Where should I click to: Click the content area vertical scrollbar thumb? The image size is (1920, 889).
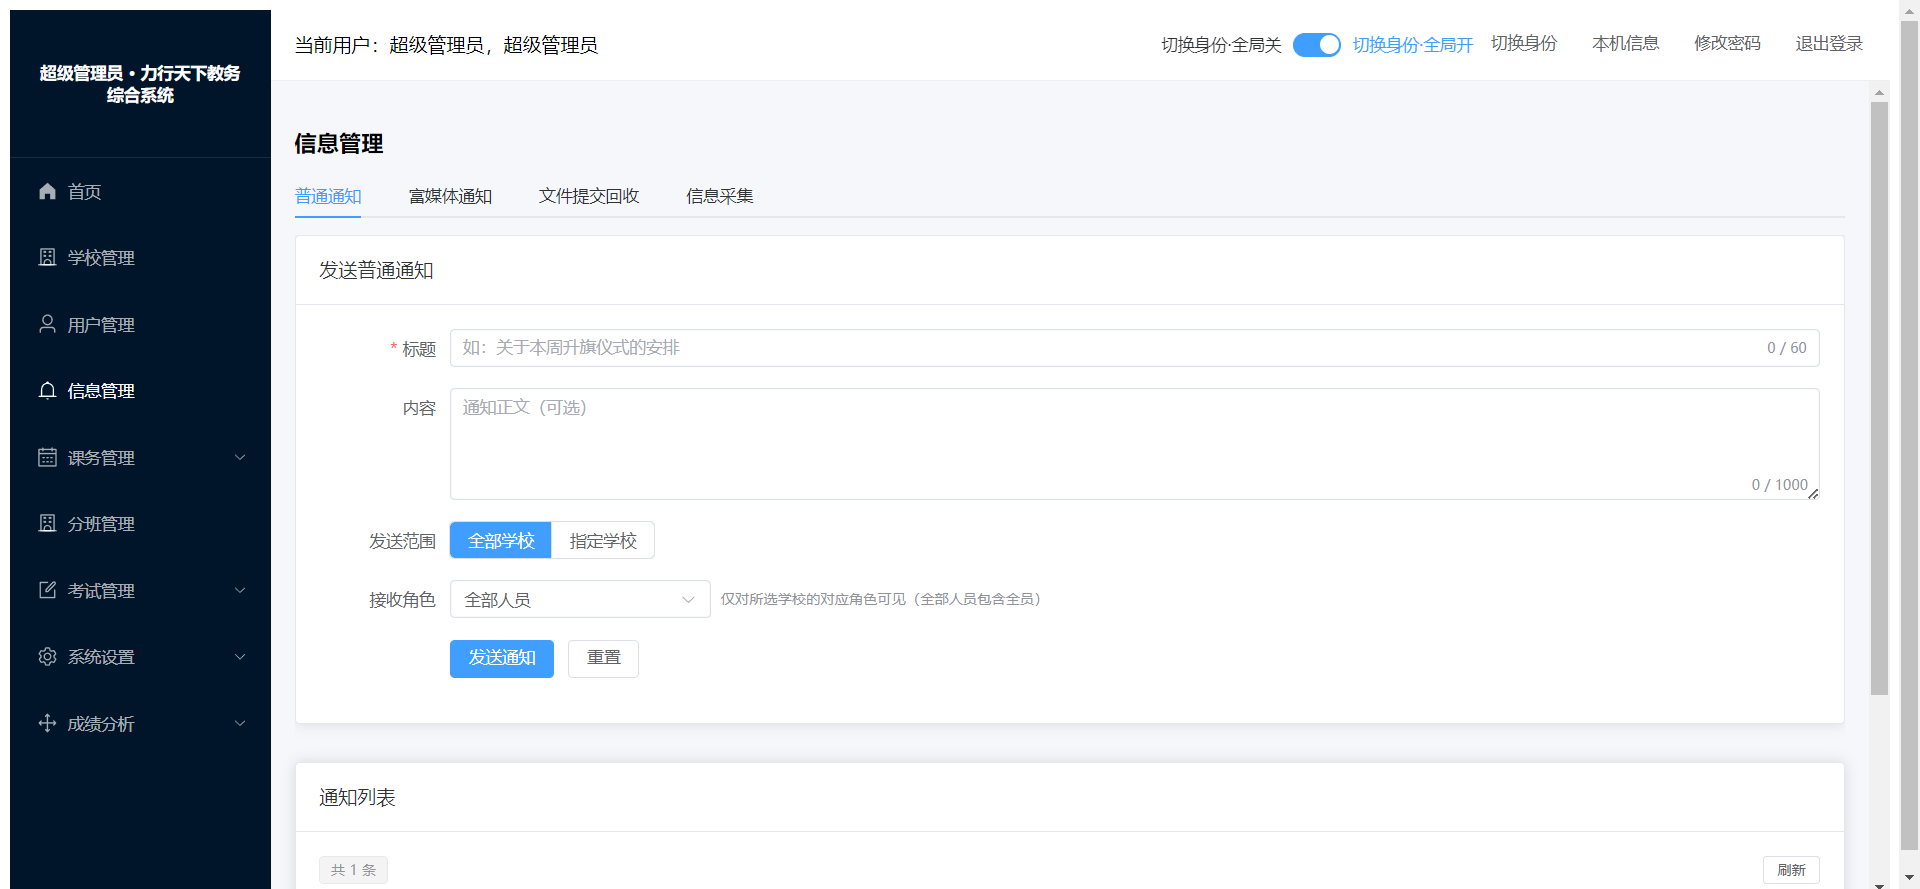(1879, 398)
